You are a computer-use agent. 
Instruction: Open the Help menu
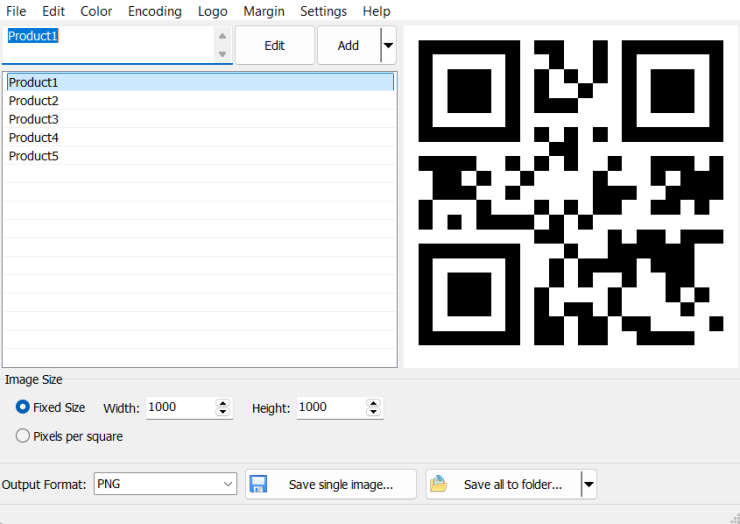376,11
